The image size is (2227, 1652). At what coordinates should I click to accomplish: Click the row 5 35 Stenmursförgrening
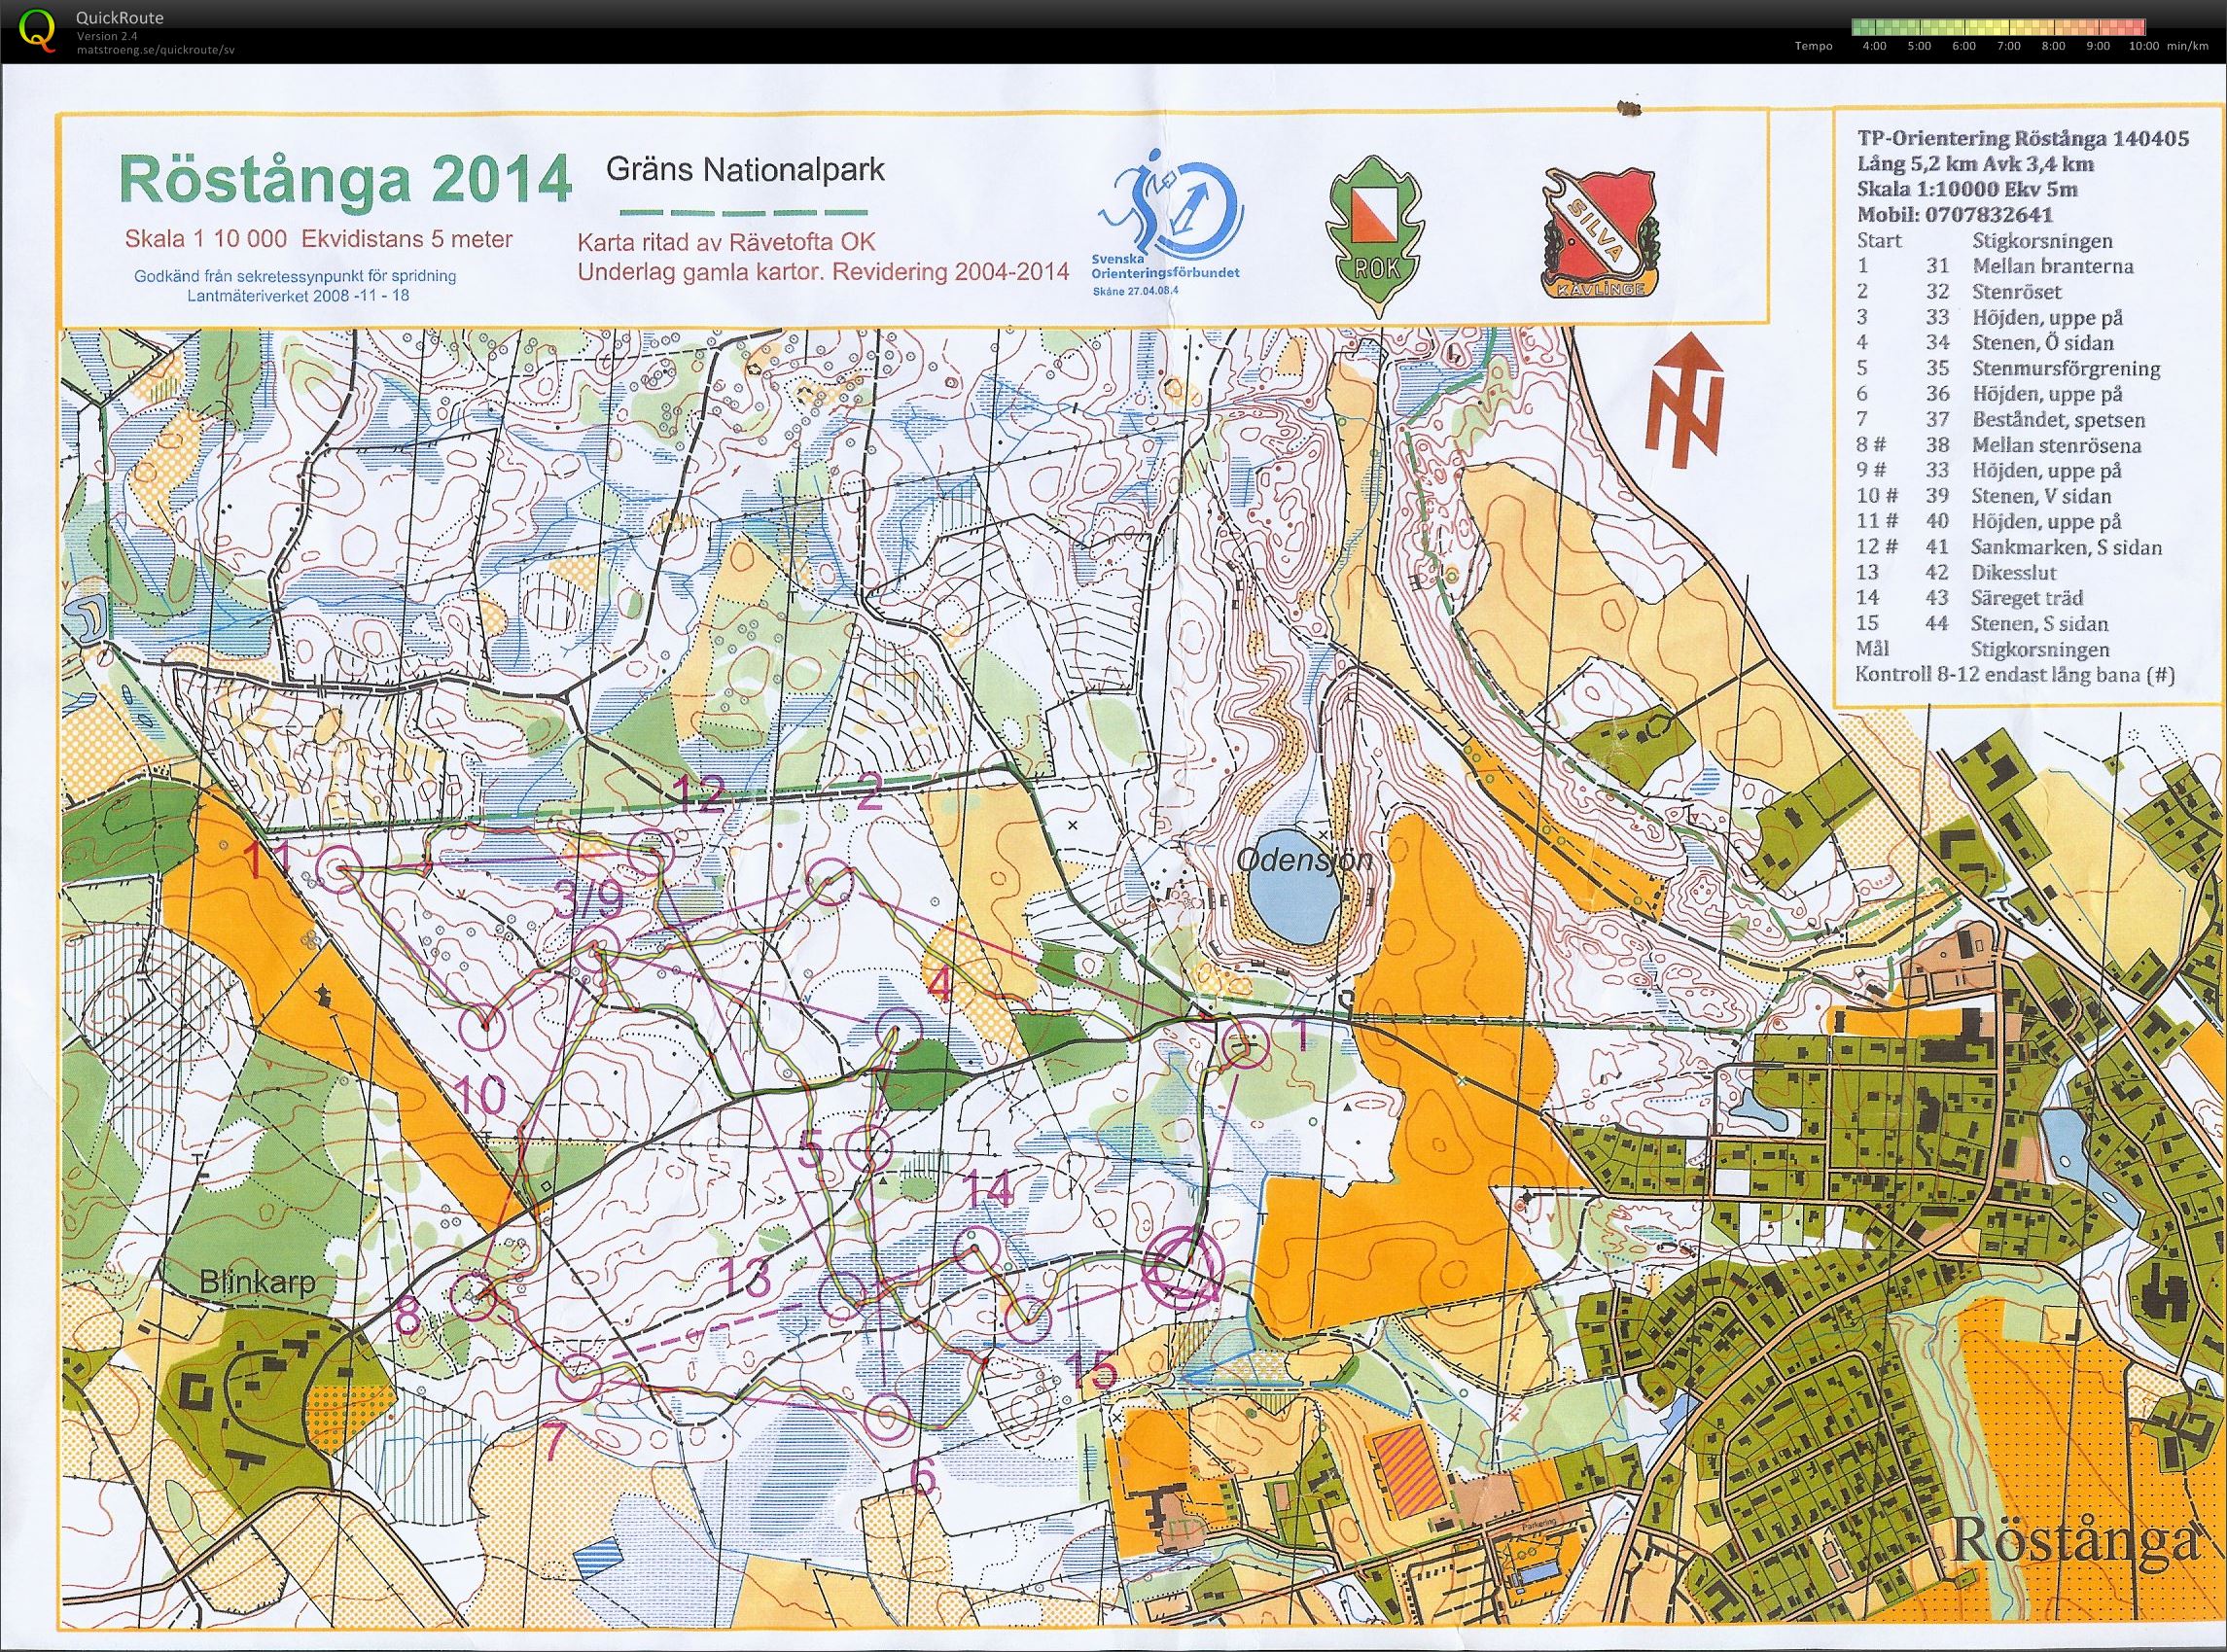point(2007,368)
